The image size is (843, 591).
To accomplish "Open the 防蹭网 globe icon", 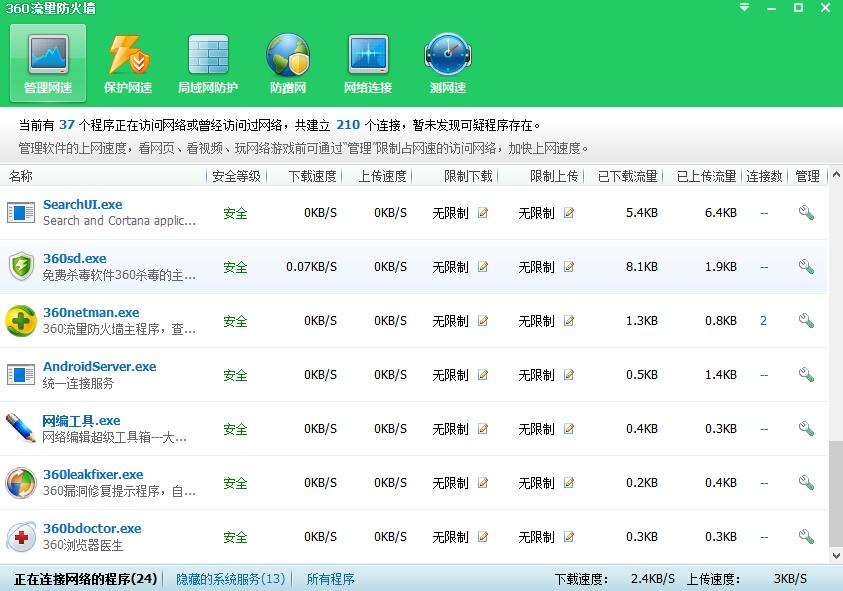I will pos(288,63).
